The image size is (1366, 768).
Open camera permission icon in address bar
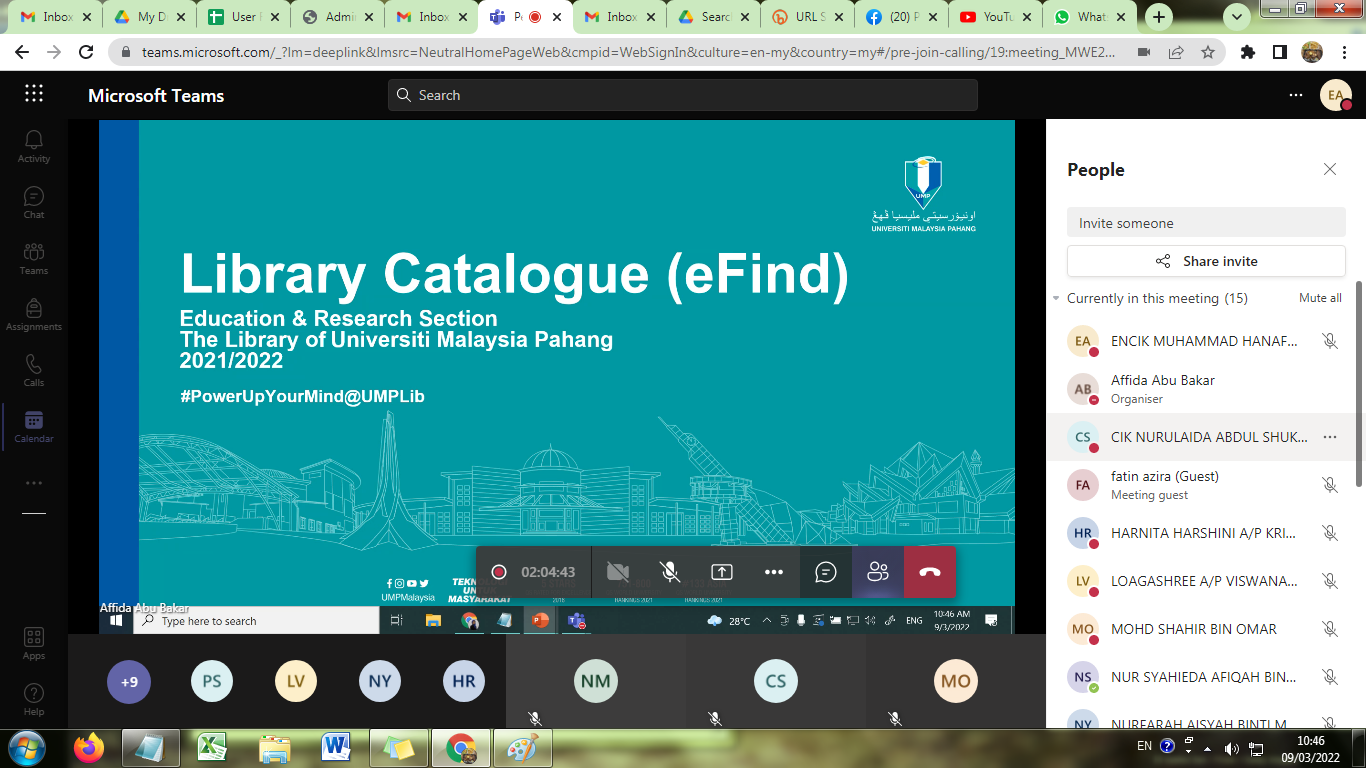point(1144,52)
